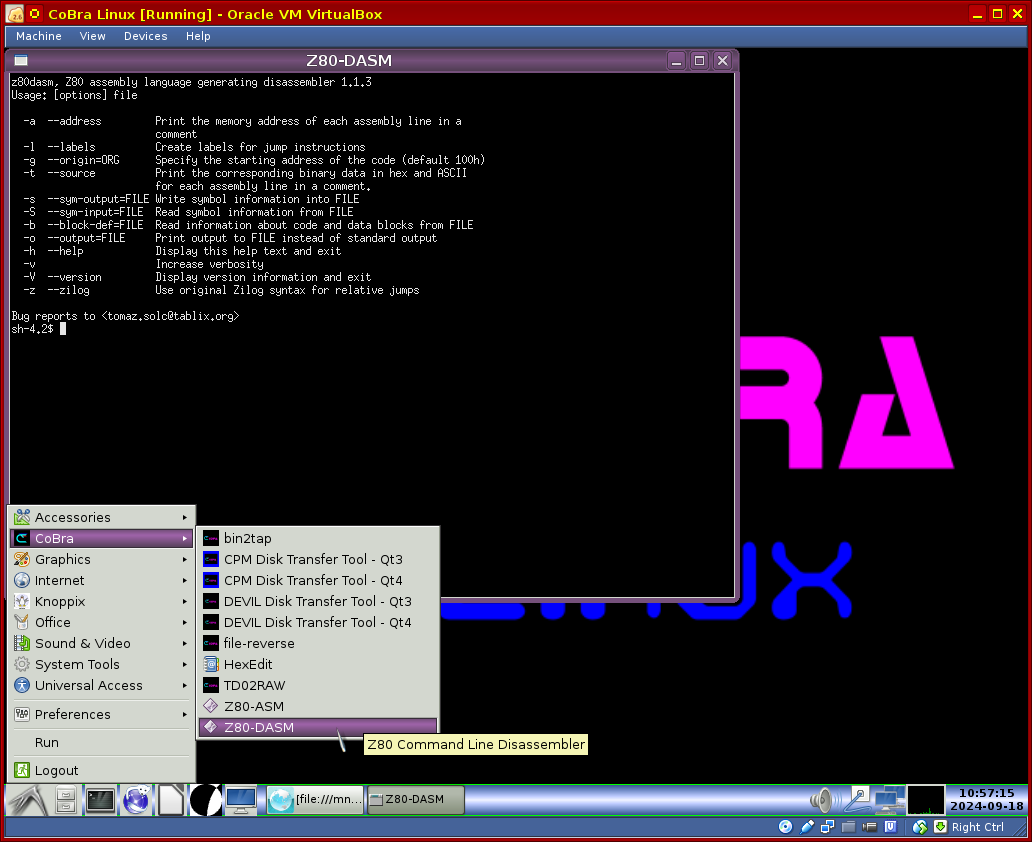The height and width of the screenshot is (842, 1032).
Task: Open the file manager taskbar icon
Action: pos(66,800)
